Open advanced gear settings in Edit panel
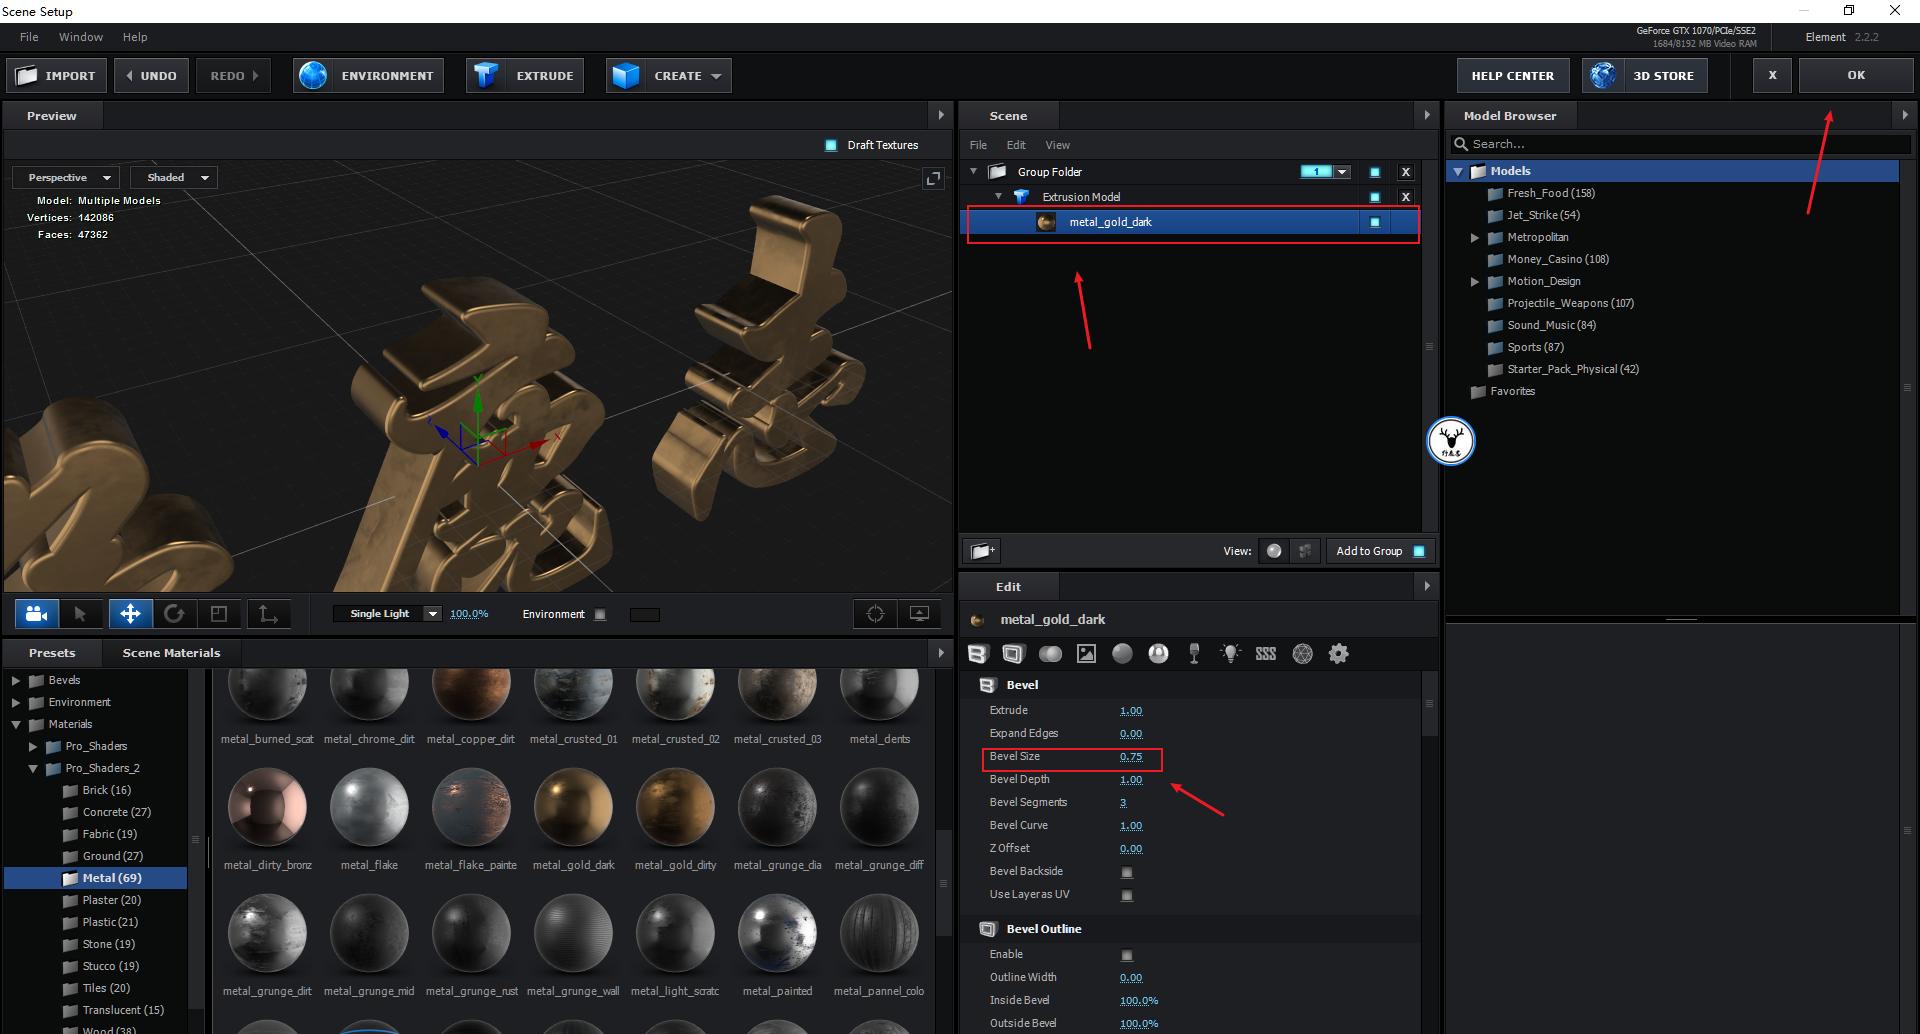The height and width of the screenshot is (1034, 1920). [1338, 654]
